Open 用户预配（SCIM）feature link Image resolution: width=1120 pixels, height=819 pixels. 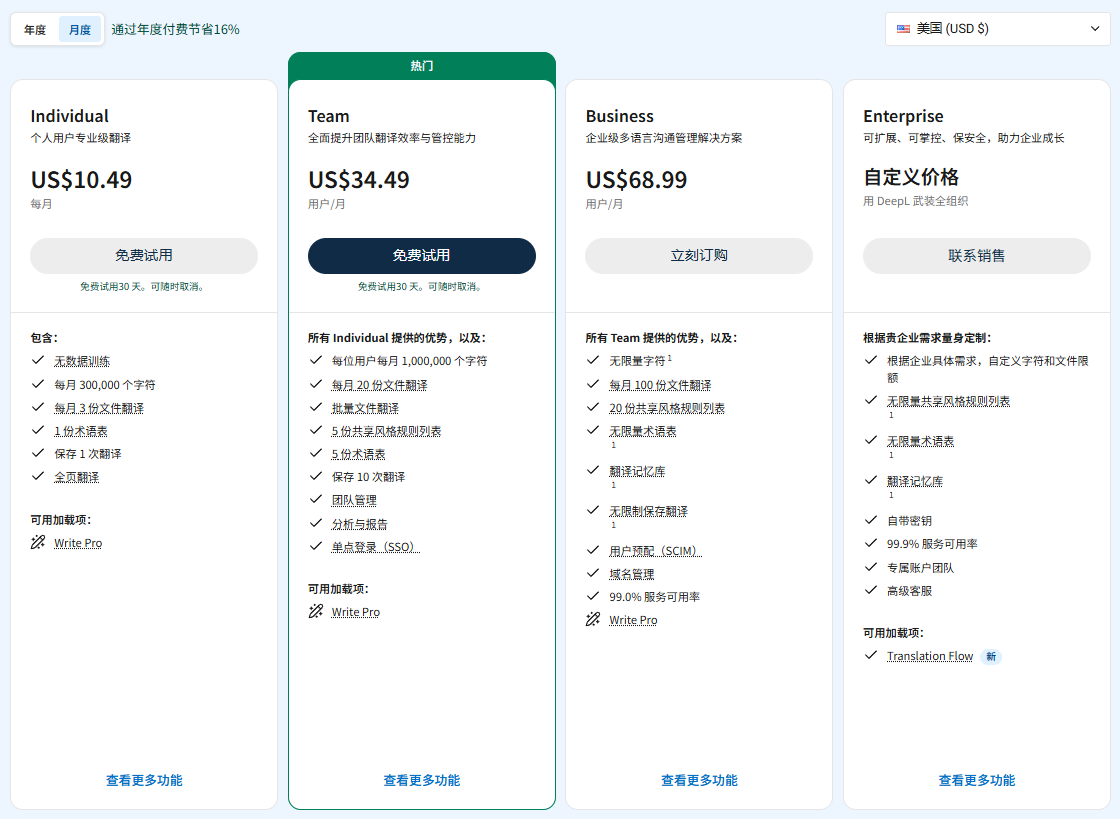tap(656, 551)
